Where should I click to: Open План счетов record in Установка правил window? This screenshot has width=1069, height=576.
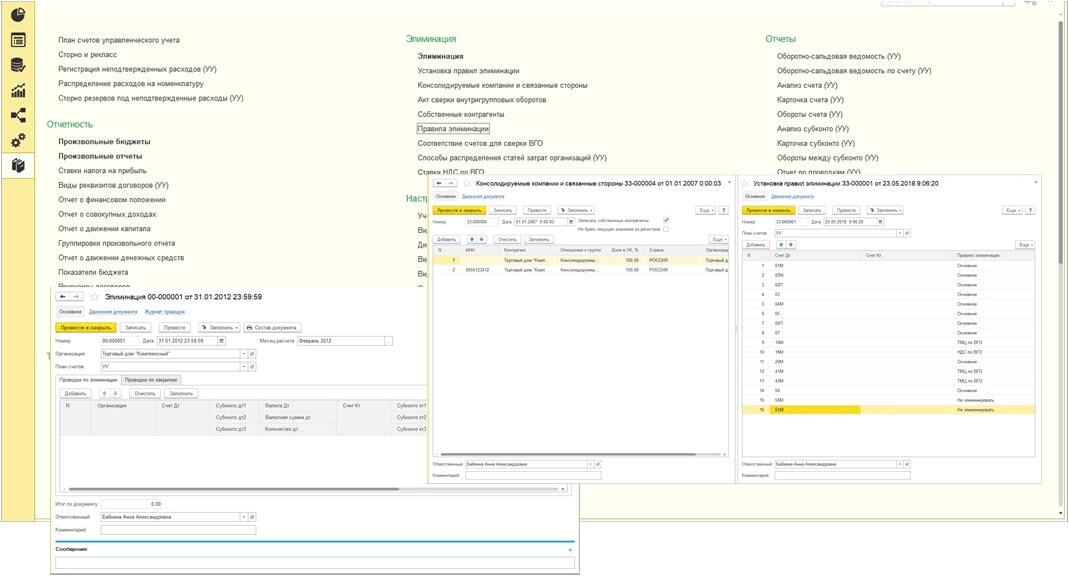point(907,233)
